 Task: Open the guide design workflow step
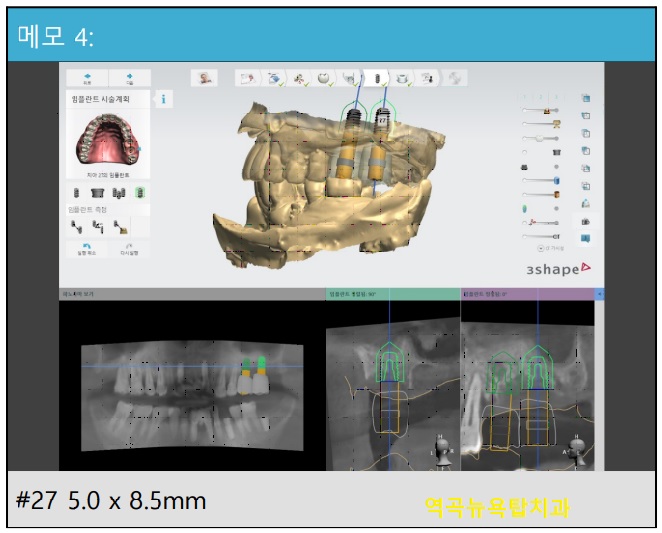428,78
